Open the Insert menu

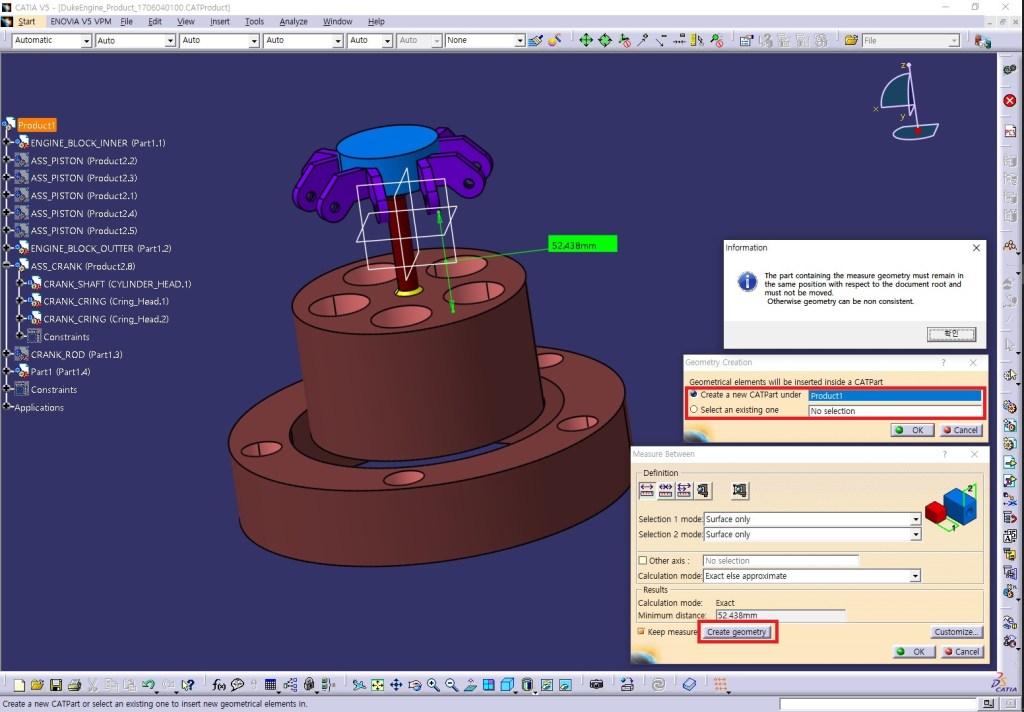(219, 21)
